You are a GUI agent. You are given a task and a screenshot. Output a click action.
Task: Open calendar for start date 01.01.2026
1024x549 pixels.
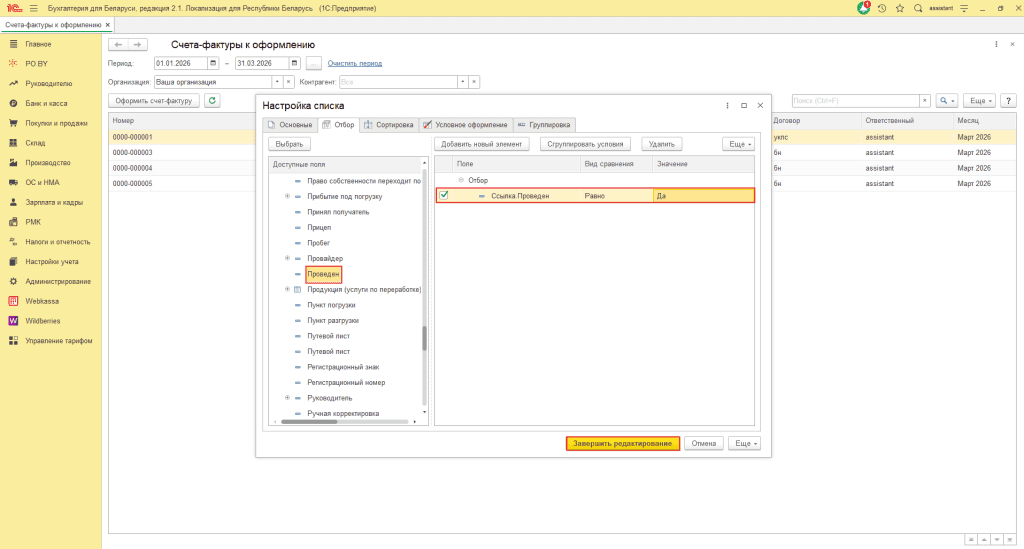[x=212, y=64]
